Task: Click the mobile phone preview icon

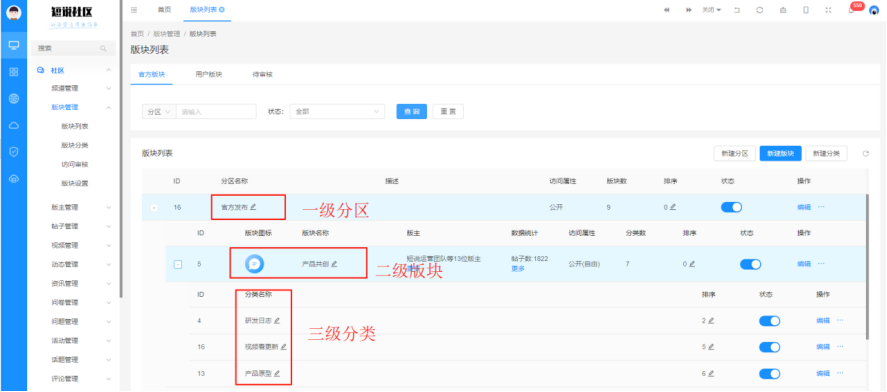Action: (x=806, y=10)
